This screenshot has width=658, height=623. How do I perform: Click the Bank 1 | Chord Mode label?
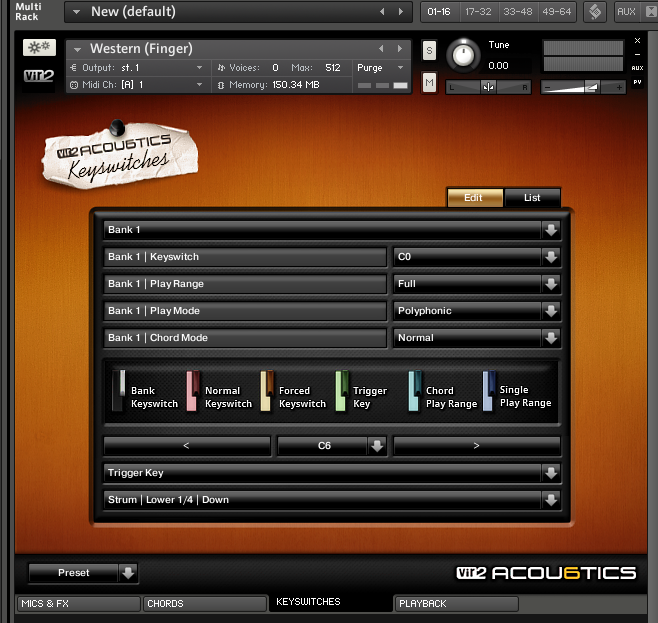tap(245, 338)
